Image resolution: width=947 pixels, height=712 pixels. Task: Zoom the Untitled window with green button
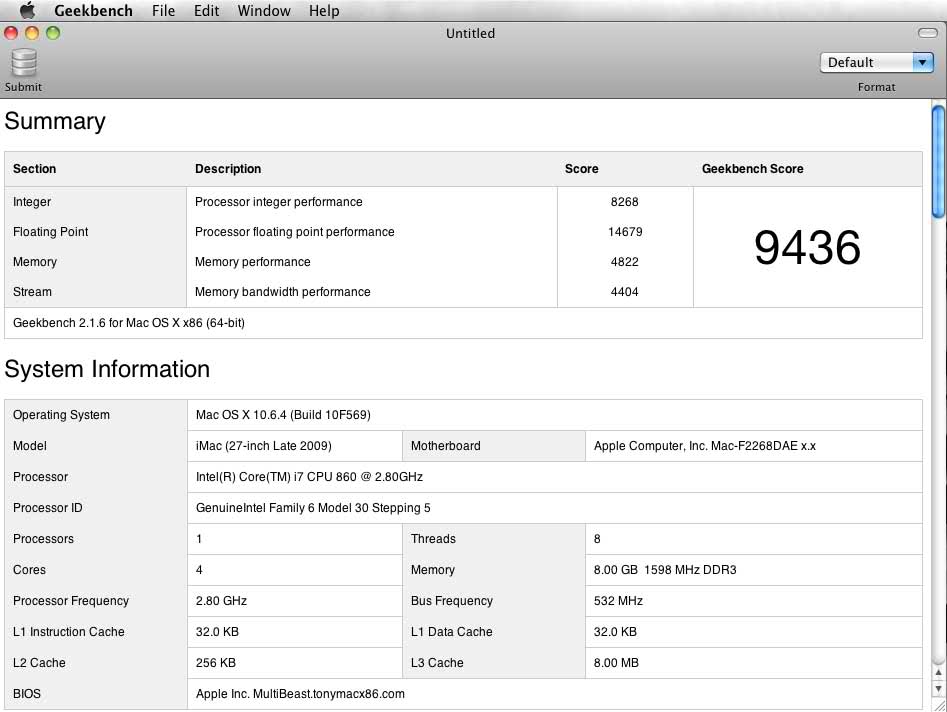[53, 33]
